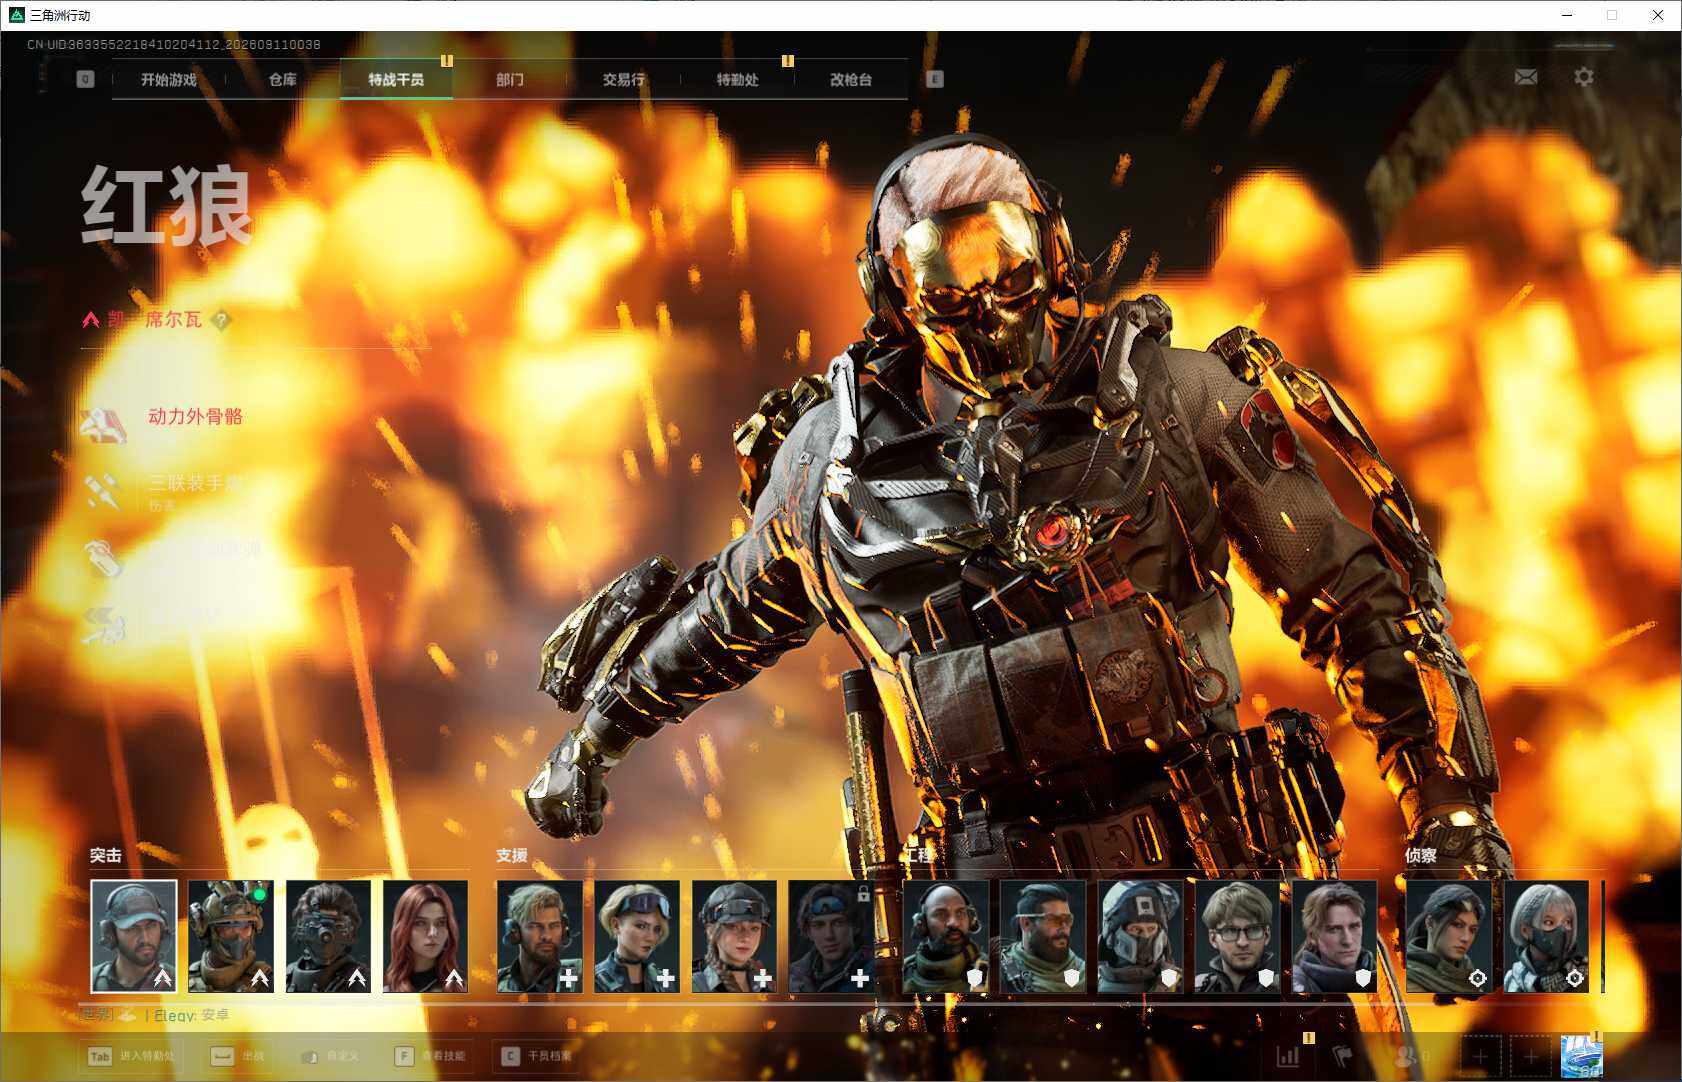Open the mail envelope icon
Screen dimensions: 1682x1082
pyautogui.click(x=1526, y=77)
